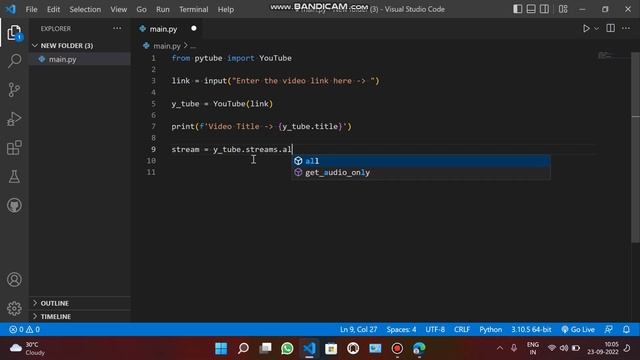Click the editor vertical scrollbar
This screenshot has height=360, width=640.
(x=636, y=147)
